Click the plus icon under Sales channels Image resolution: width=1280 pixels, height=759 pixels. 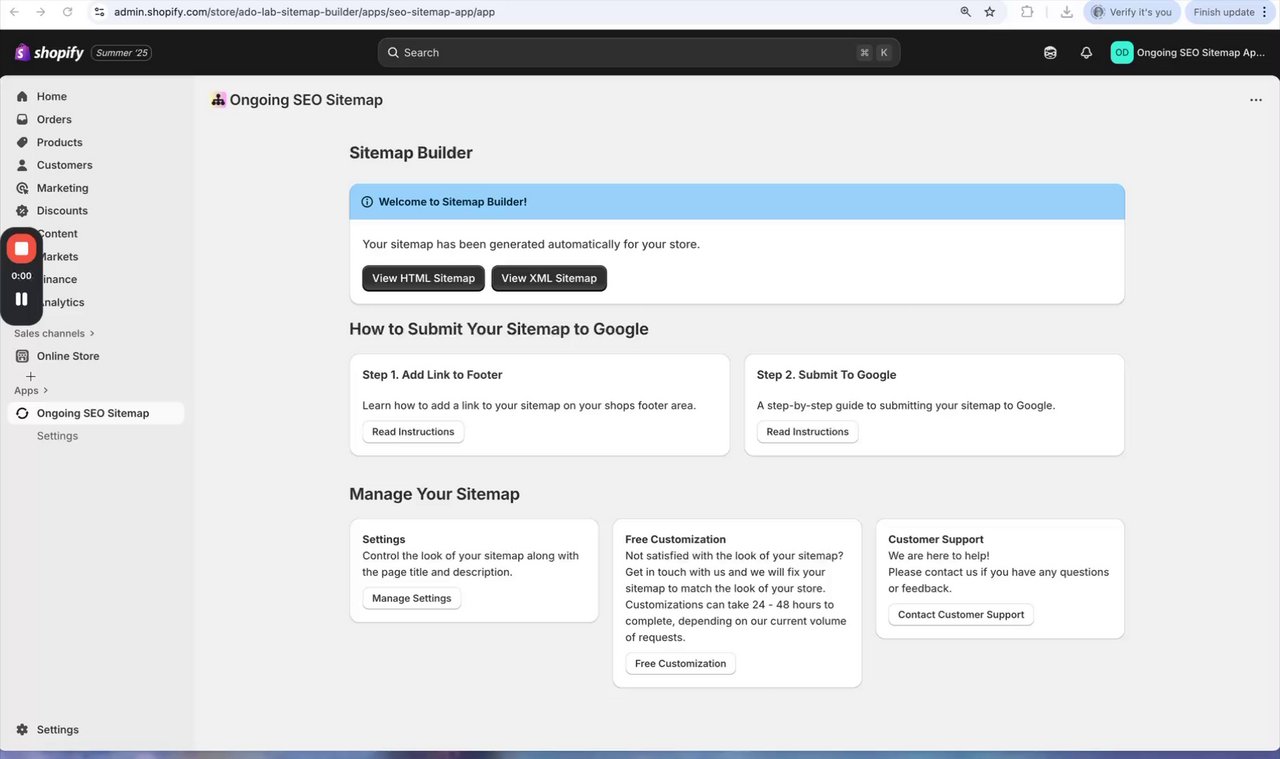pyautogui.click(x=30, y=377)
